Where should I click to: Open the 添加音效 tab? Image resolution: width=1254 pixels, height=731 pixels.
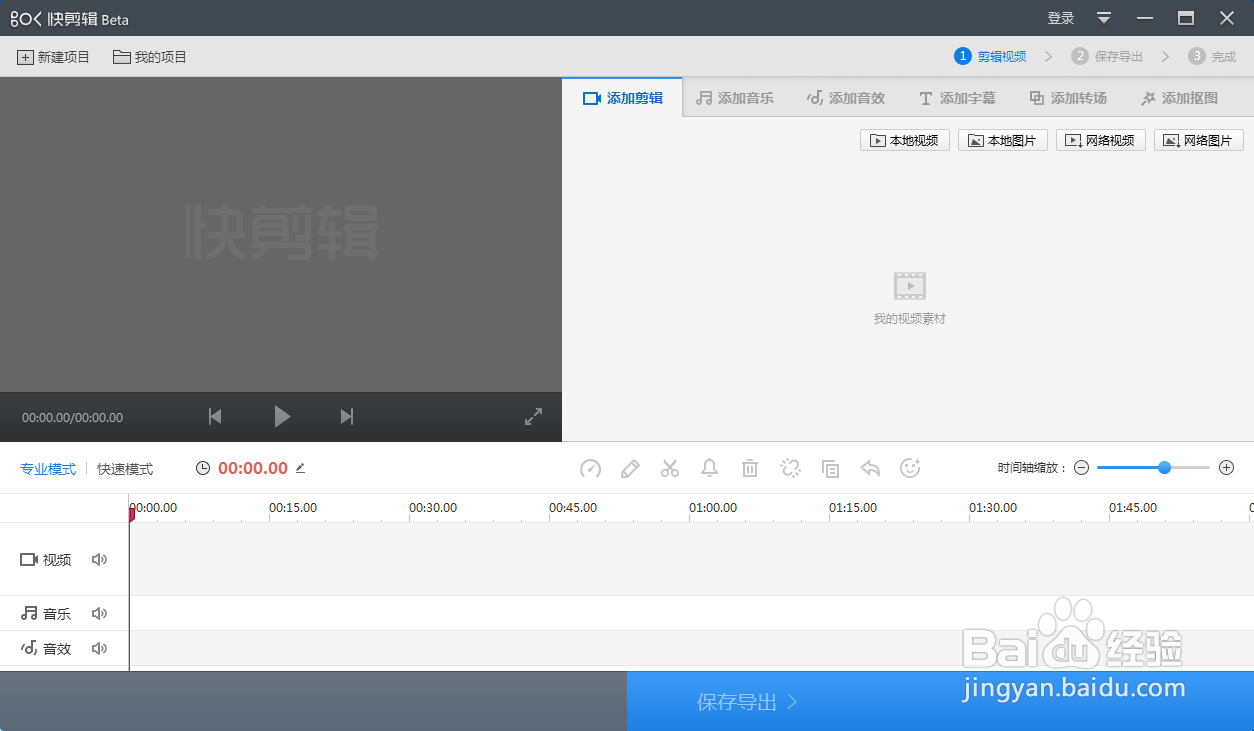click(846, 98)
